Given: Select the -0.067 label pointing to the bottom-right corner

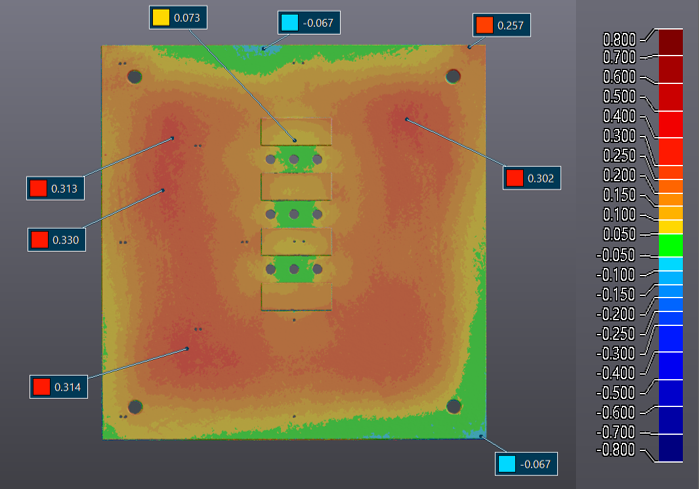Looking at the screenshot, I should coord(526,464).
